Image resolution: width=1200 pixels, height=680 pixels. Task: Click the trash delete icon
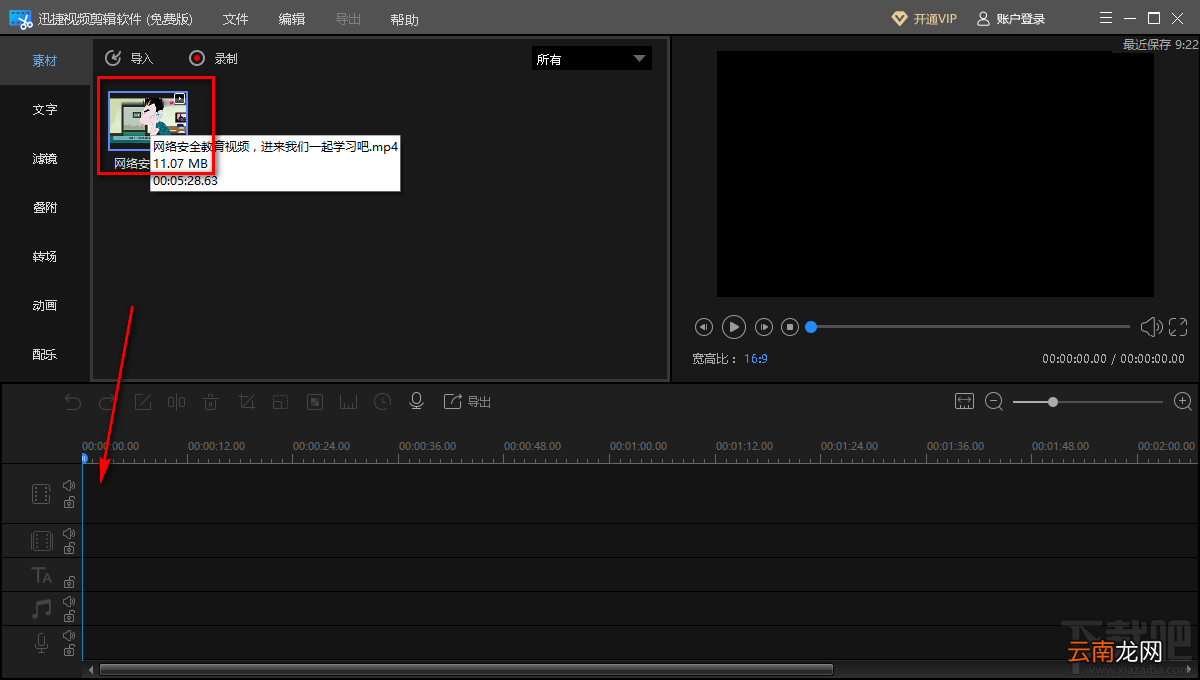[x=211, y=402]
